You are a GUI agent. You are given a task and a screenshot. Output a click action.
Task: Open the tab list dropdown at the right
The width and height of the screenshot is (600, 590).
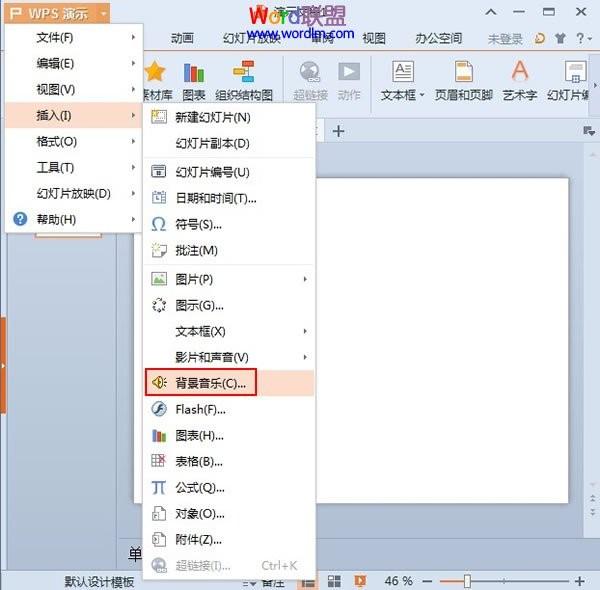589,131
